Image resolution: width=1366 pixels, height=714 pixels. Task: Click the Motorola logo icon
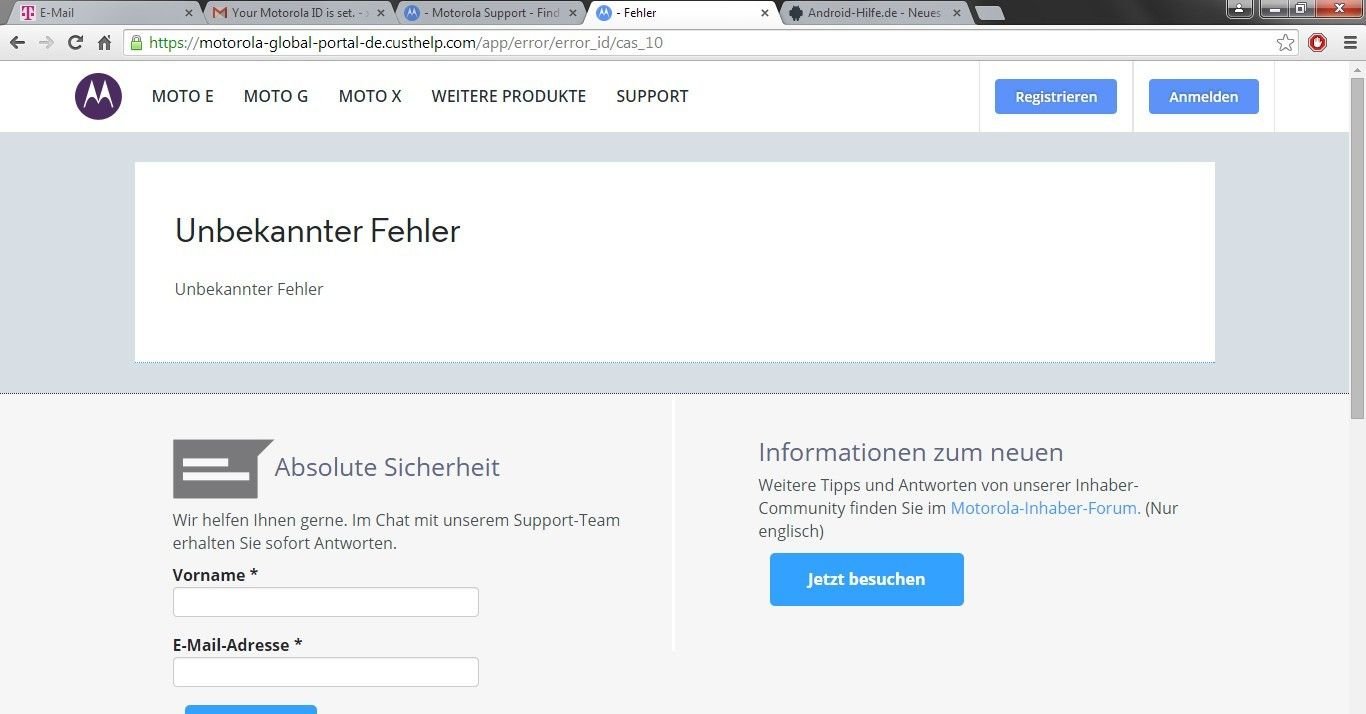click(x=98, y=96)
